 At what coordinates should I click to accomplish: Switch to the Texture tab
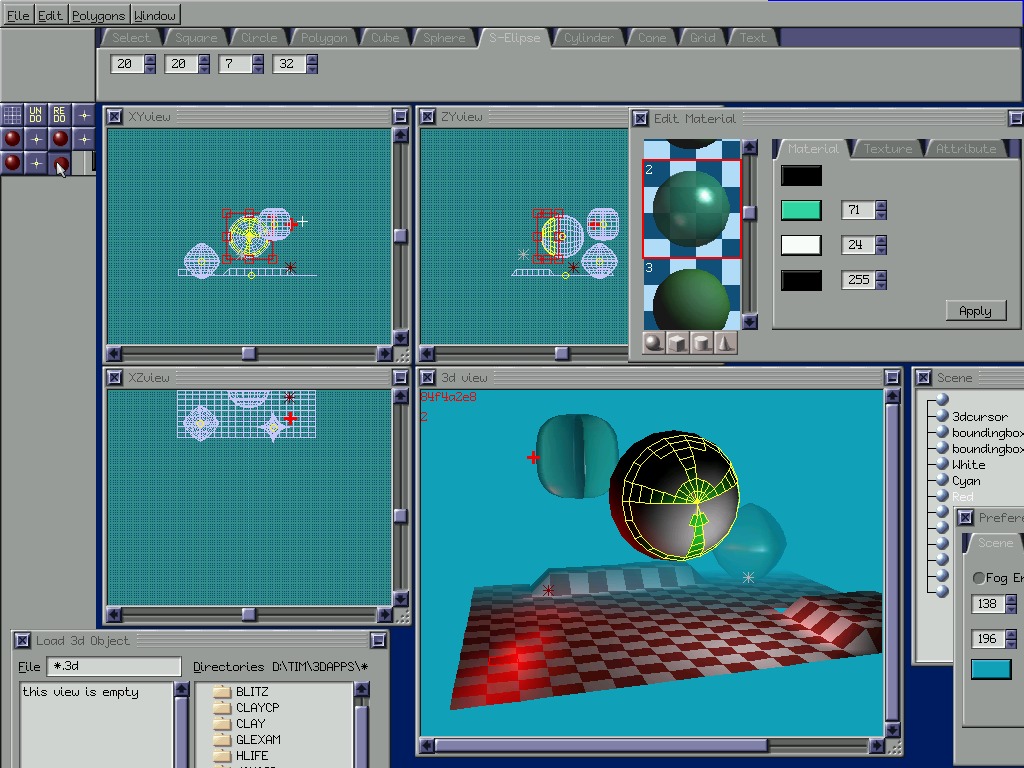pyautogui.click(x=888, y=148)
